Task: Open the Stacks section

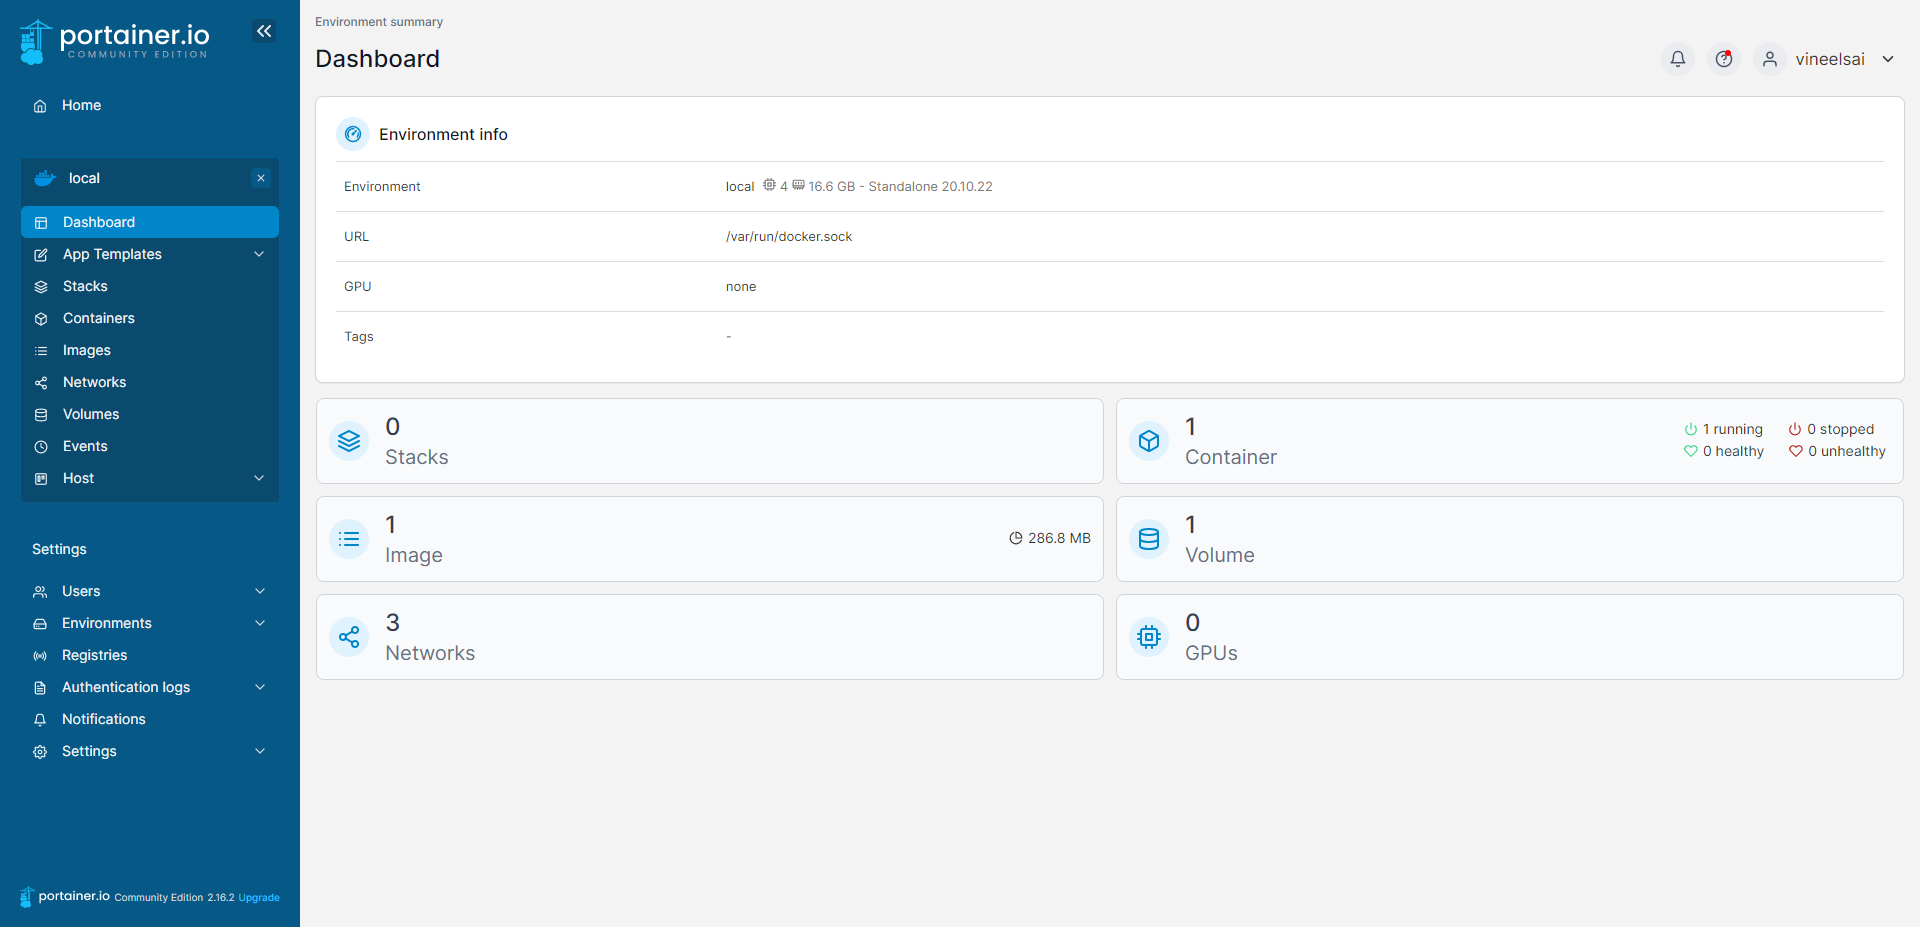Action: (x=84, y=286)
